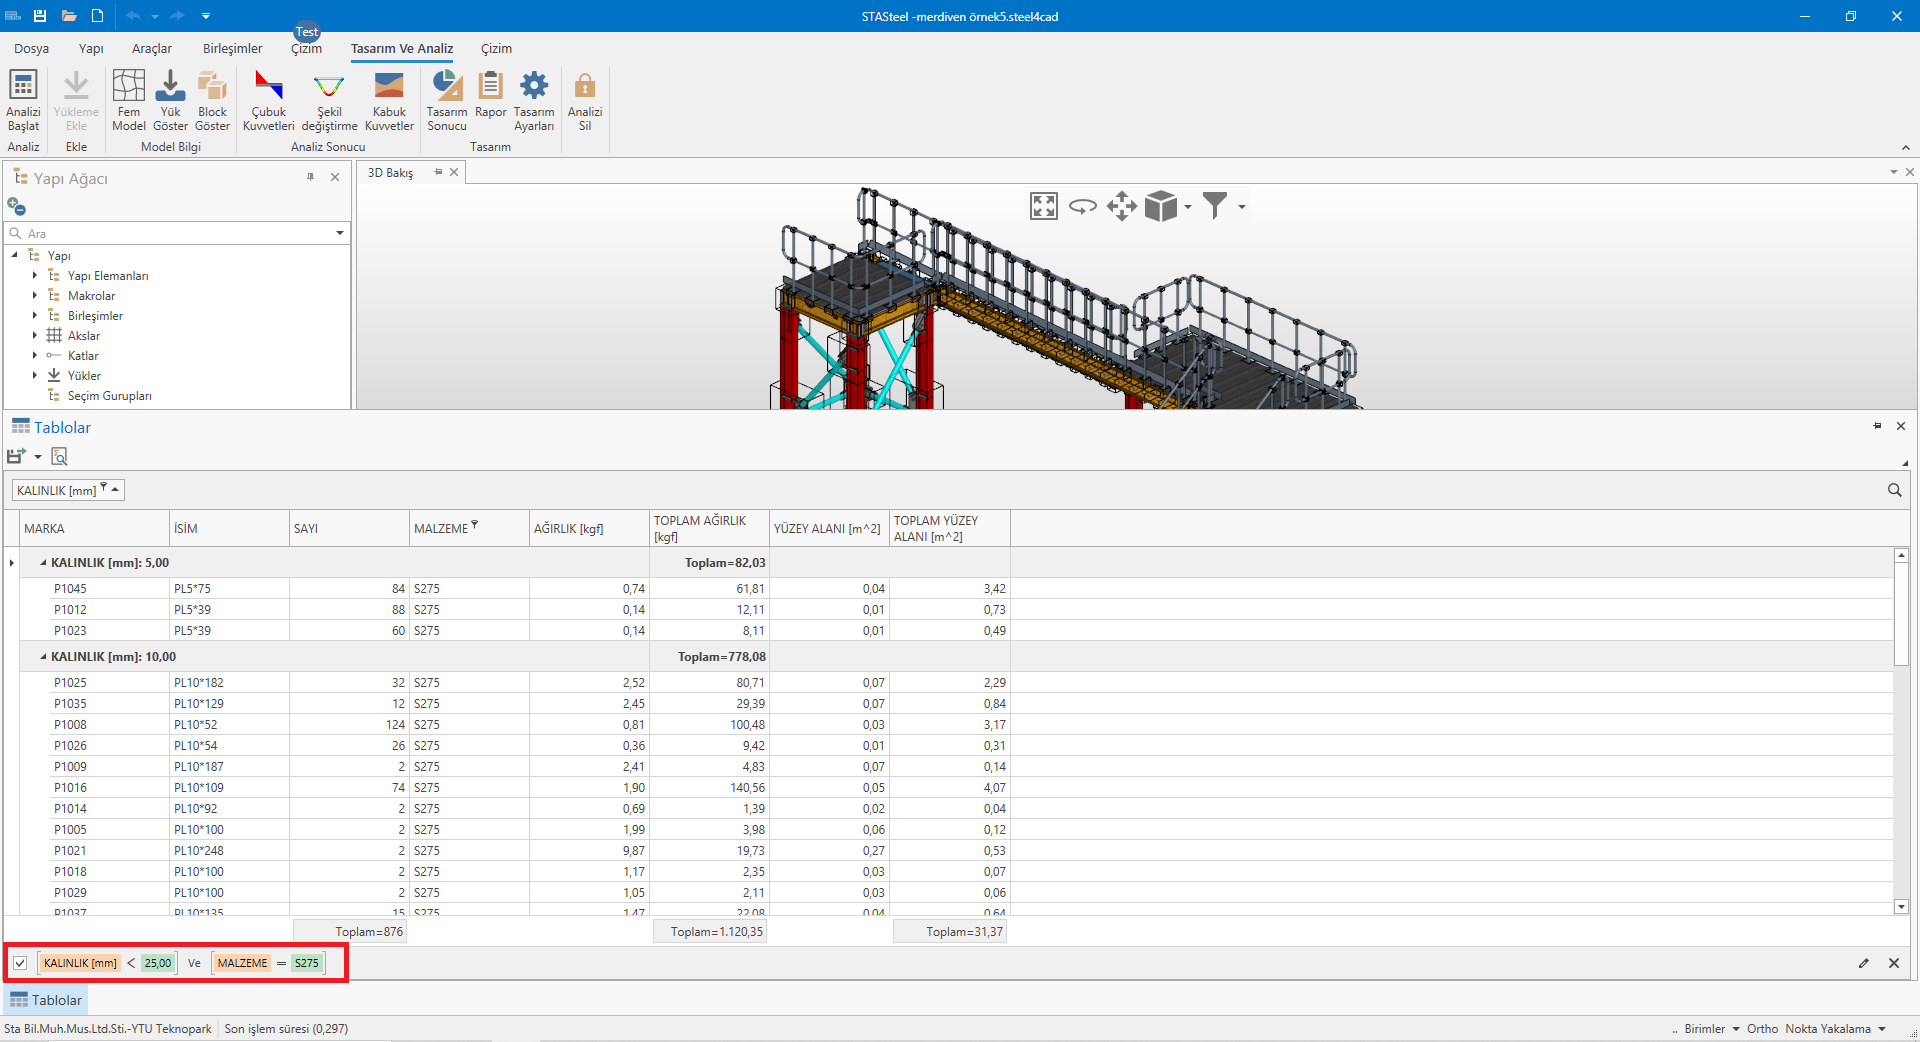Open Tasarım Ayarları settings gear
The image size is (1920, 1042).
pyautogui.click(x=534, y=99)
